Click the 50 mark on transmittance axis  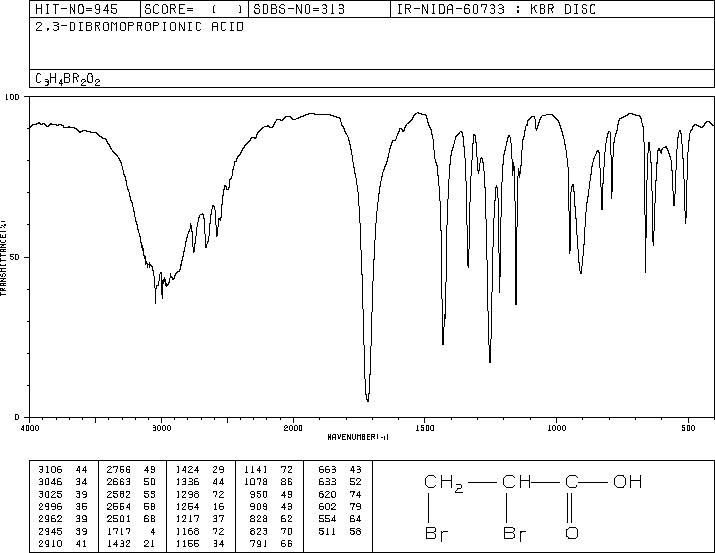tap(16, 258)
